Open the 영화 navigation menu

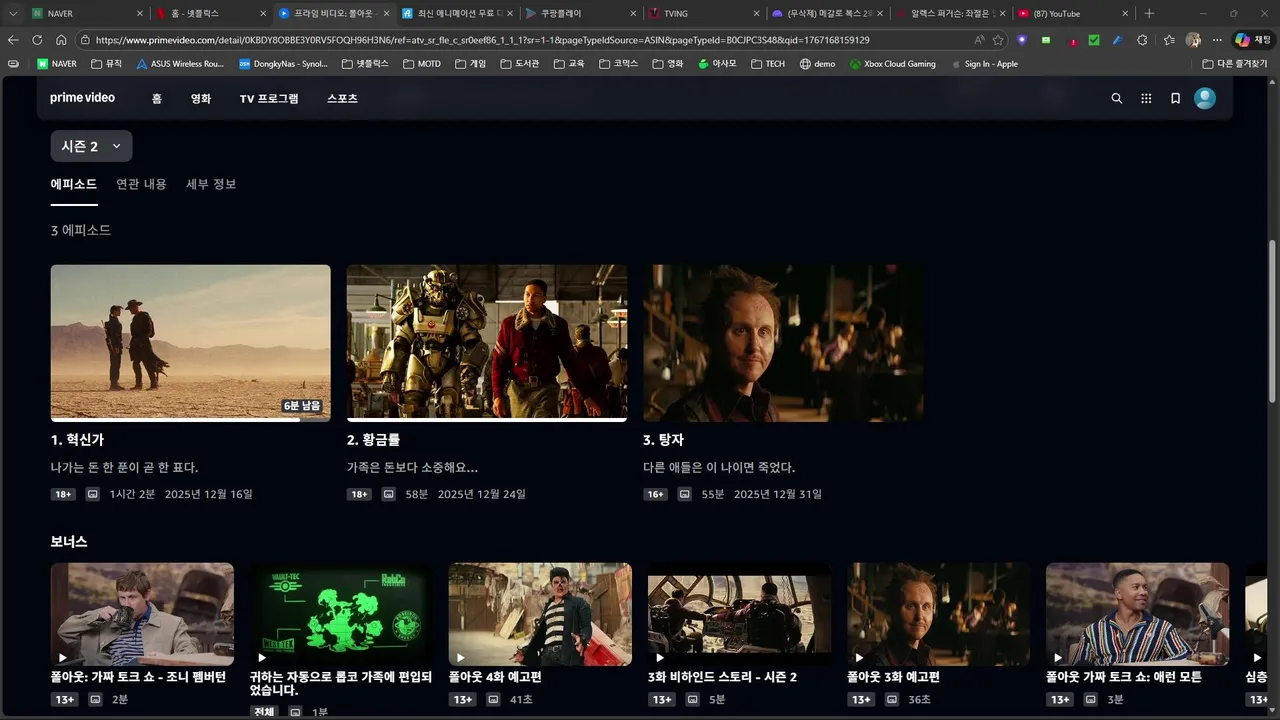201,99
